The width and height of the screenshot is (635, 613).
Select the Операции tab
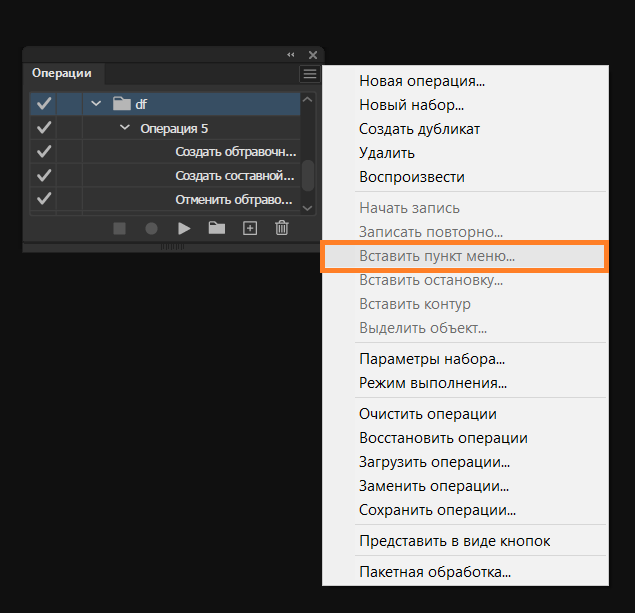pyautogui.click(x=62, y=73)
